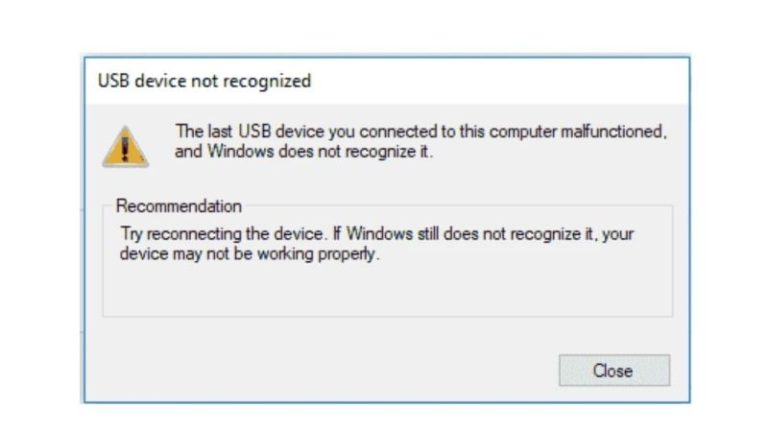This screenshot has height=432, width=768.
Task: Click the word "properly" in the recommendation
Action: (x=353, y=253)
